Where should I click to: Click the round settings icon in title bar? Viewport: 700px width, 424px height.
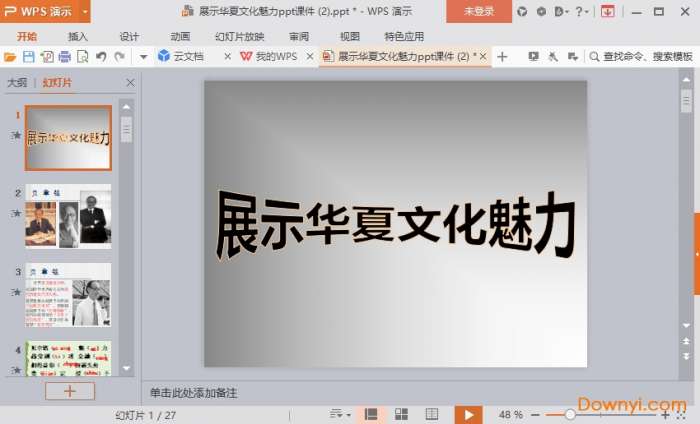point(541,12)
